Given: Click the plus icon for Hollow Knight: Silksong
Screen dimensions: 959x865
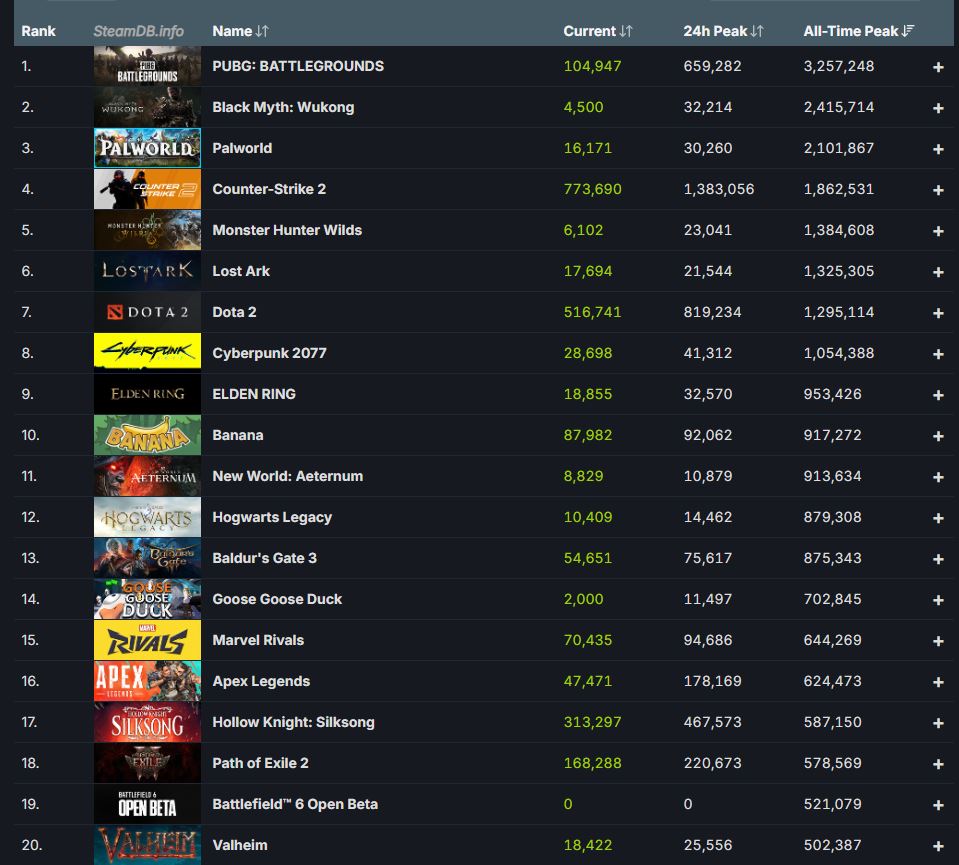Looking at the screenshot, I should pos(938,723).
